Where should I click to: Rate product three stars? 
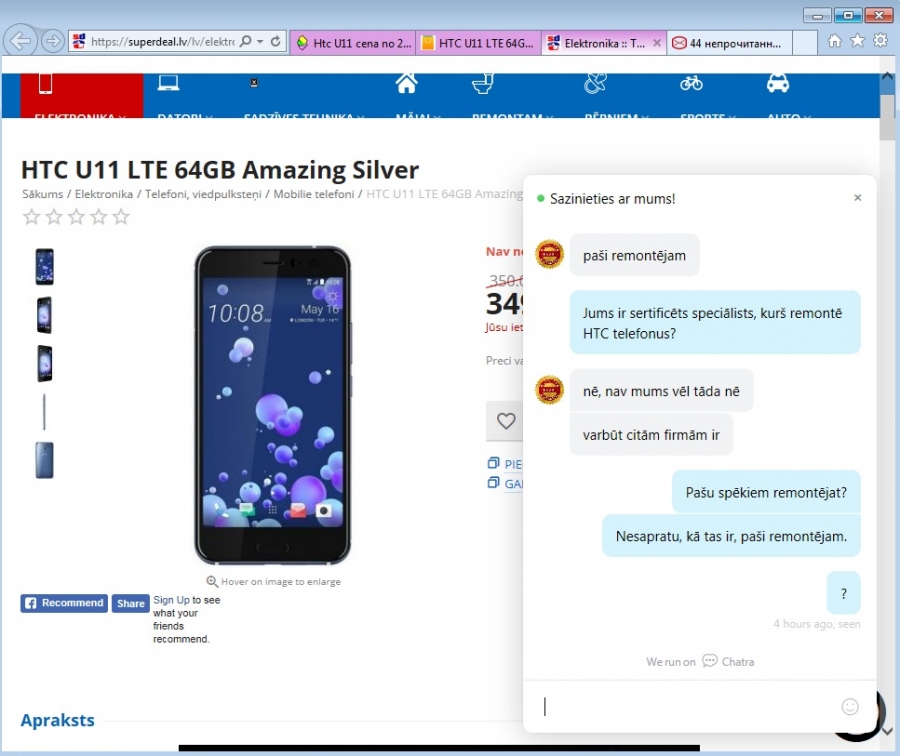(76, 217)
